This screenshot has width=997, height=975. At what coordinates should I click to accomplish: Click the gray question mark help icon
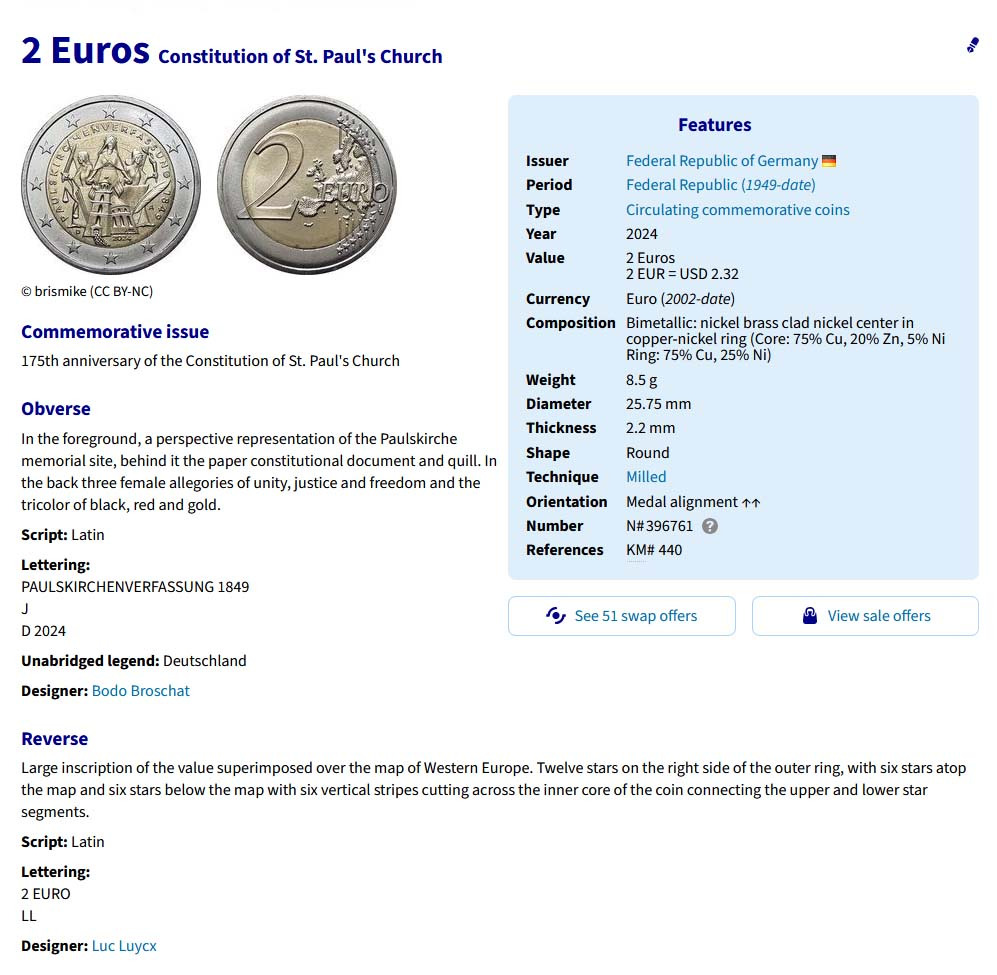point(710,526)
